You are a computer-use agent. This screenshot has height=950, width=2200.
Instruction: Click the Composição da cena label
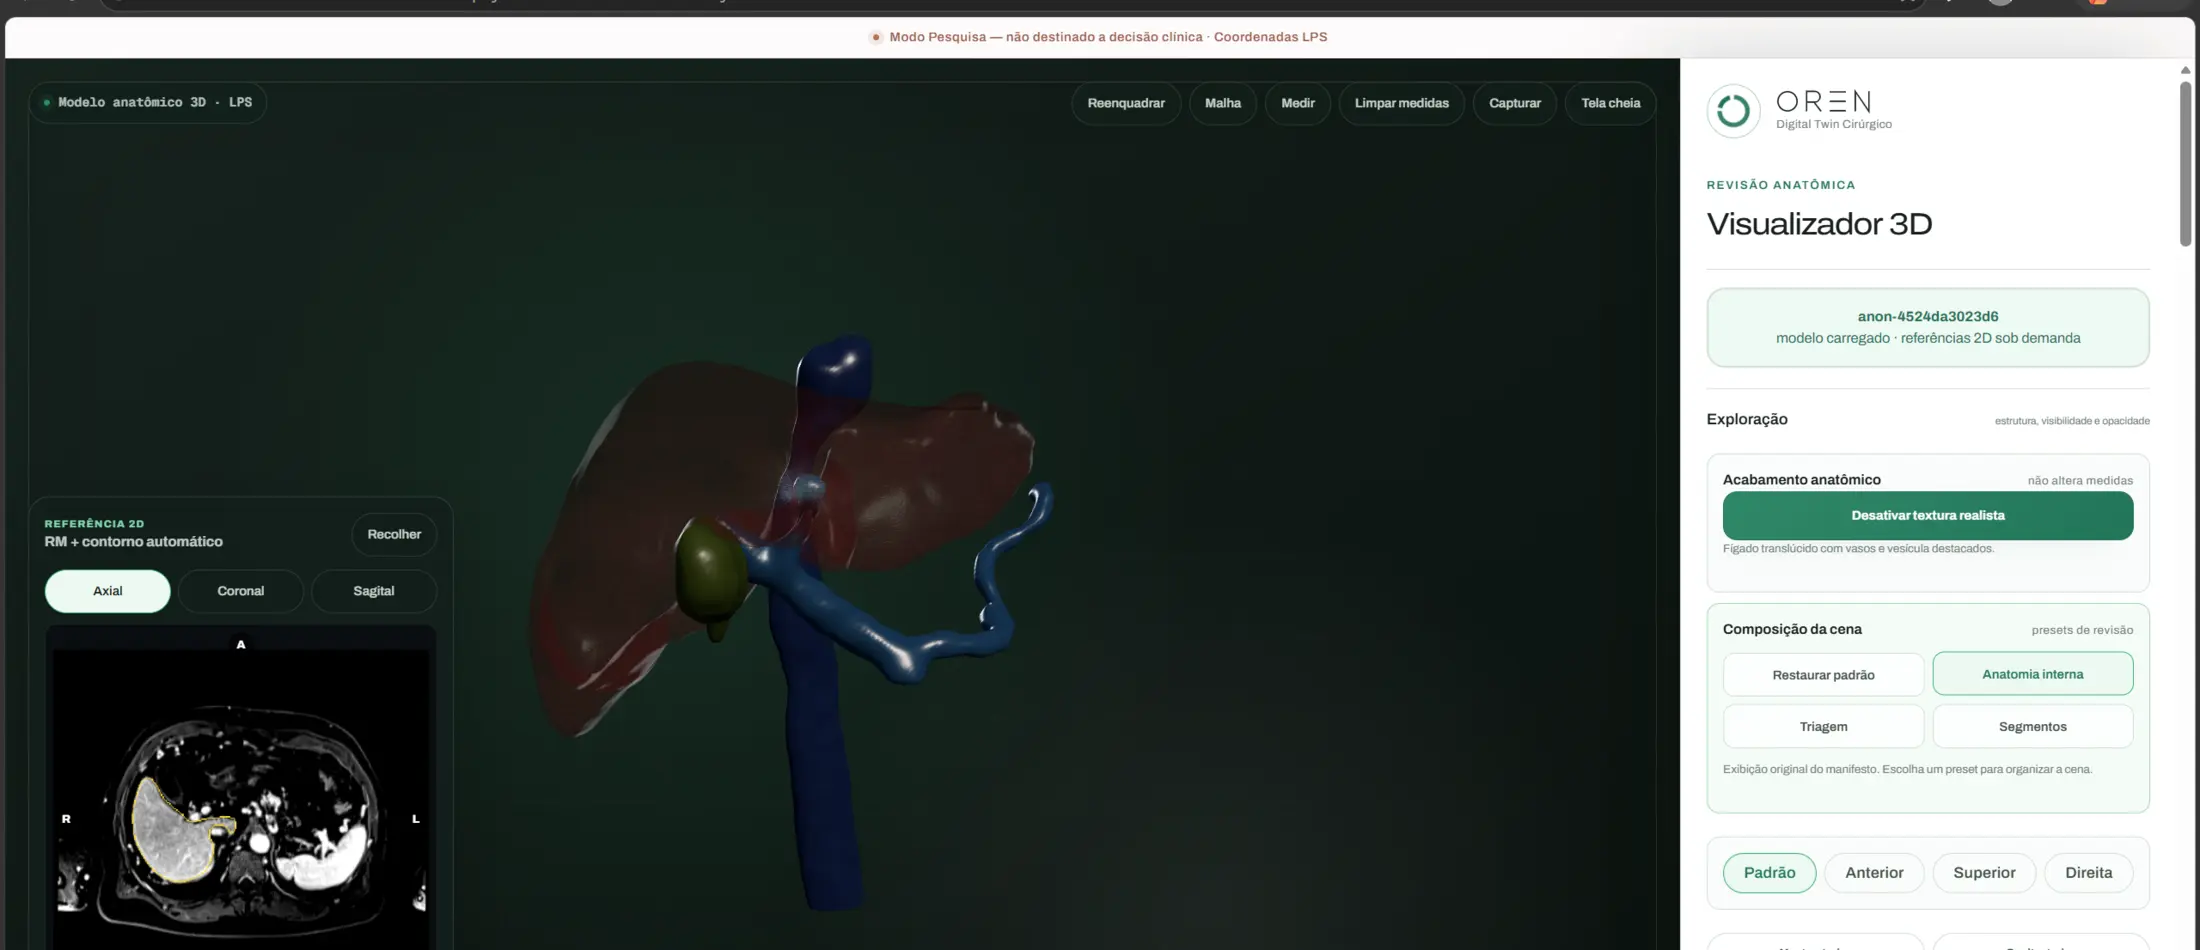tap(1792, 629)
